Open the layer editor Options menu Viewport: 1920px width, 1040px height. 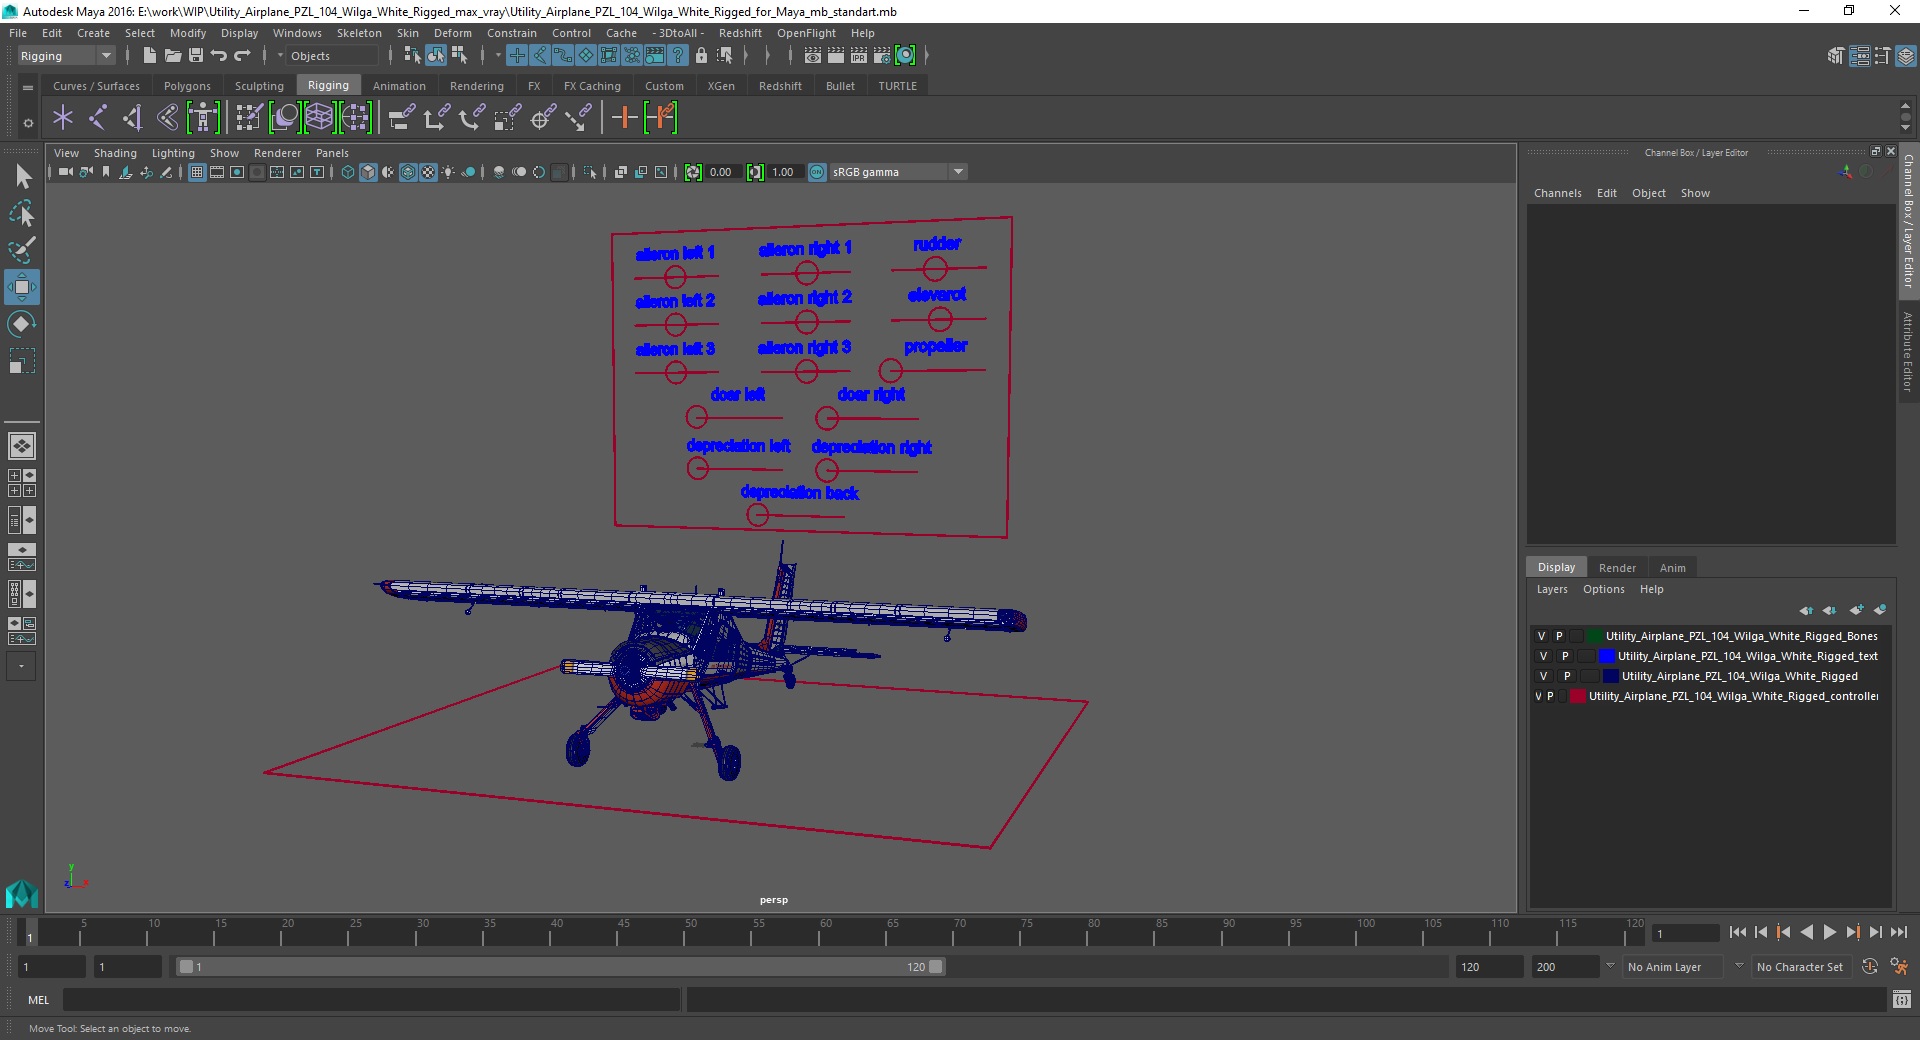[1603, 589]
